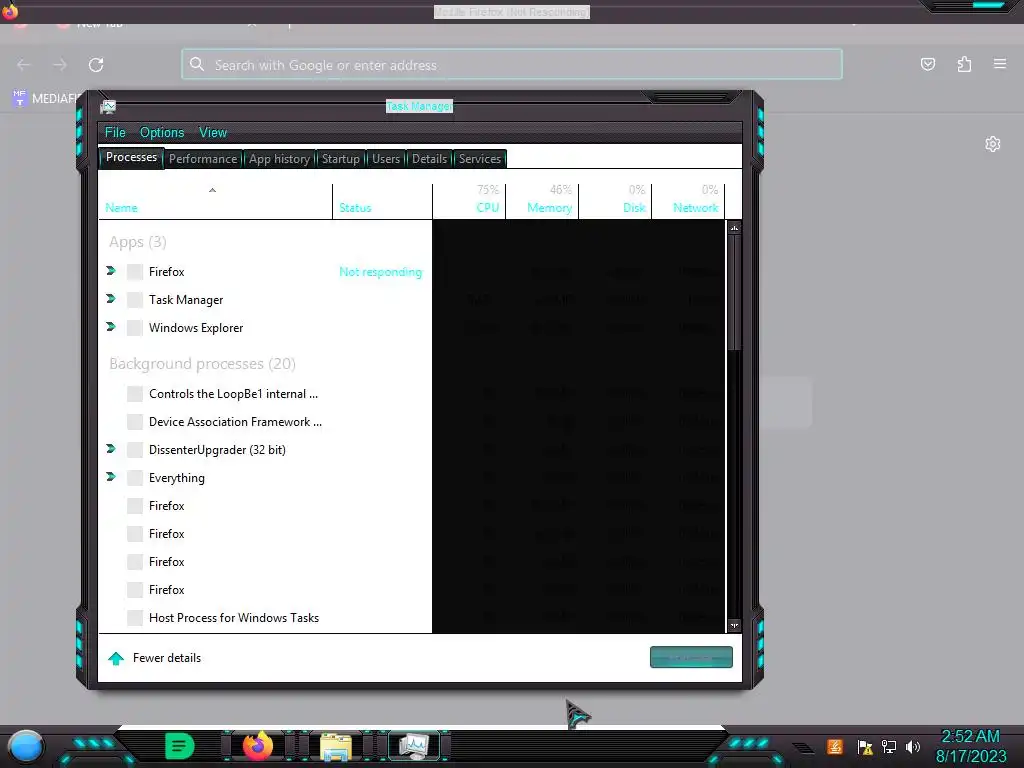Image resolution: width=1024 pixels, height=768 pixels.
Task: Sort processes by the Name column
Action: pyautogui.click(x=216, y=201)
